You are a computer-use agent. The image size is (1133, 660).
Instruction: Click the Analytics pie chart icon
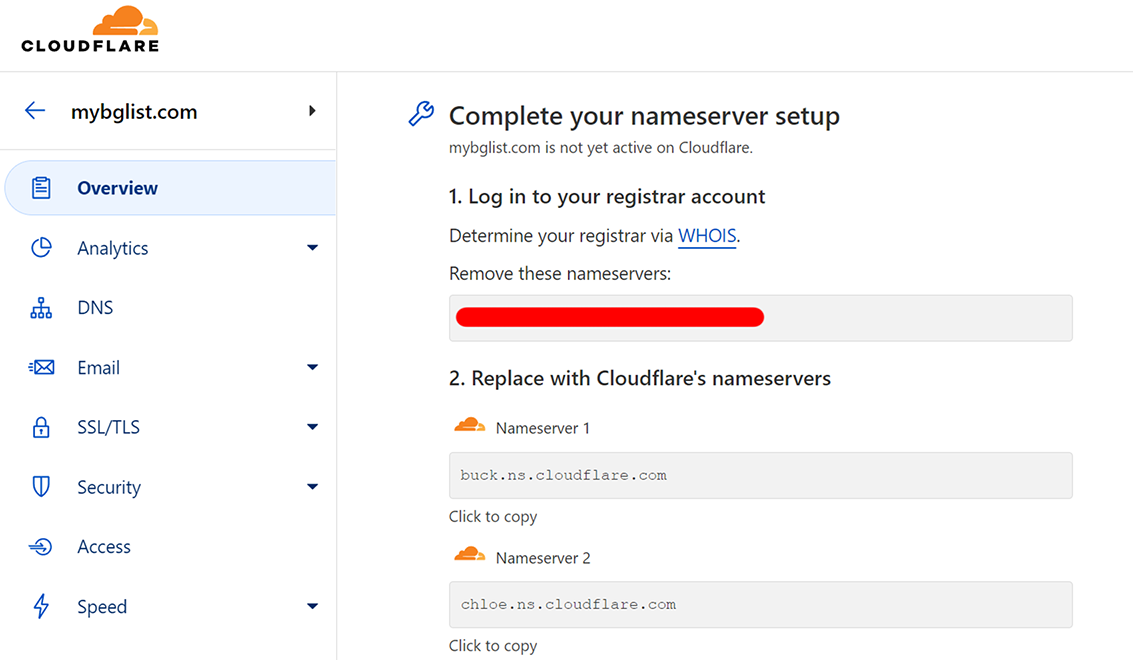[41, 248]
